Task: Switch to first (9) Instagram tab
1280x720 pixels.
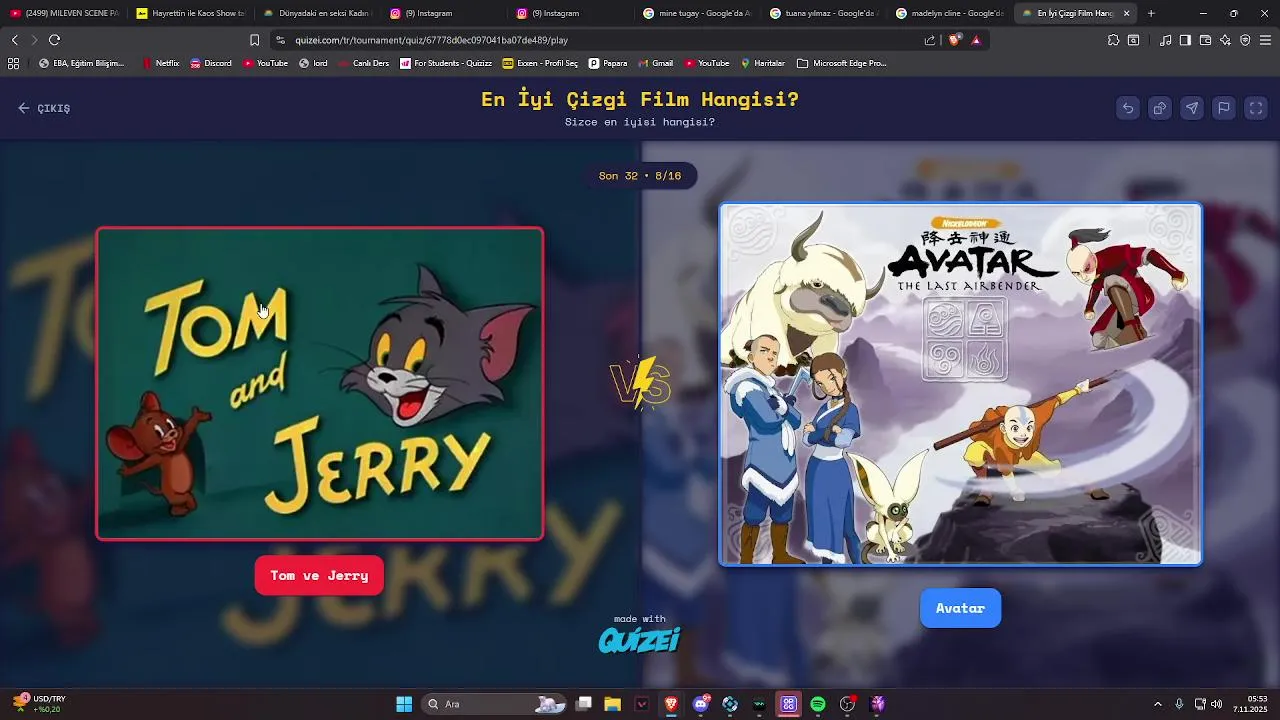Action: (444, 13)
